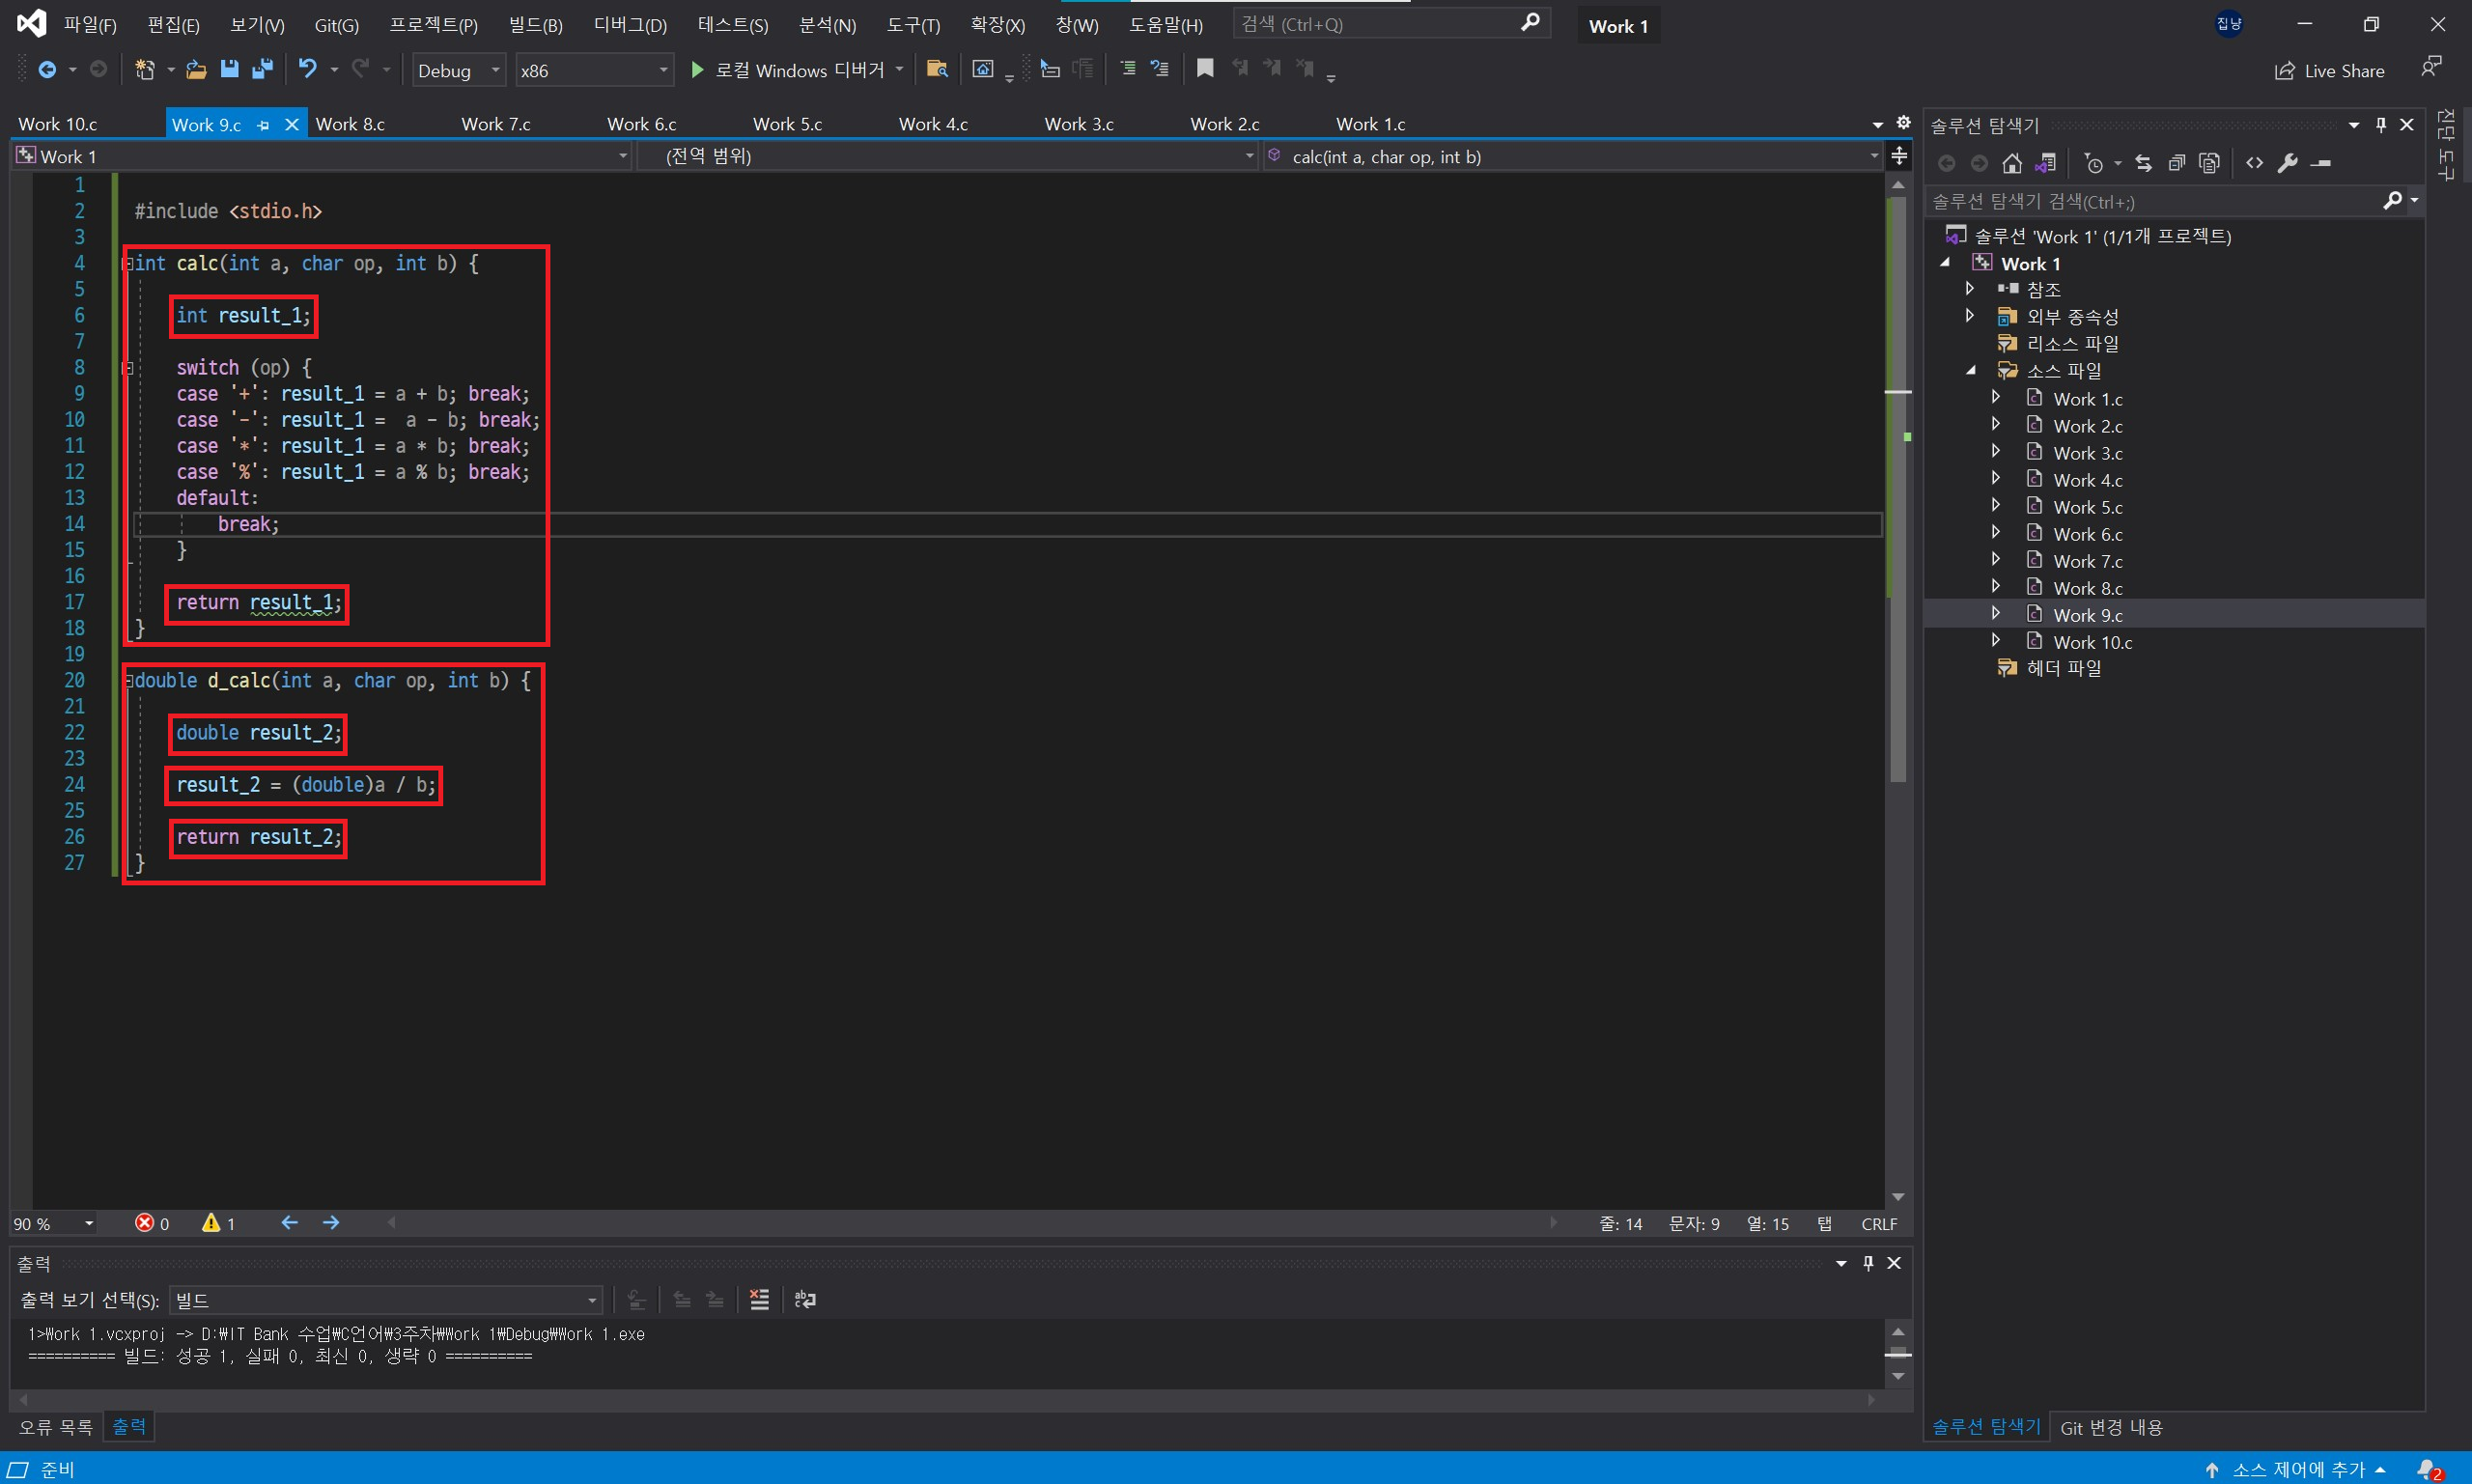Open properties wrench icon in Solution Explorer
Screen dimensions: 2472x1484
[x=2288, y=163]
